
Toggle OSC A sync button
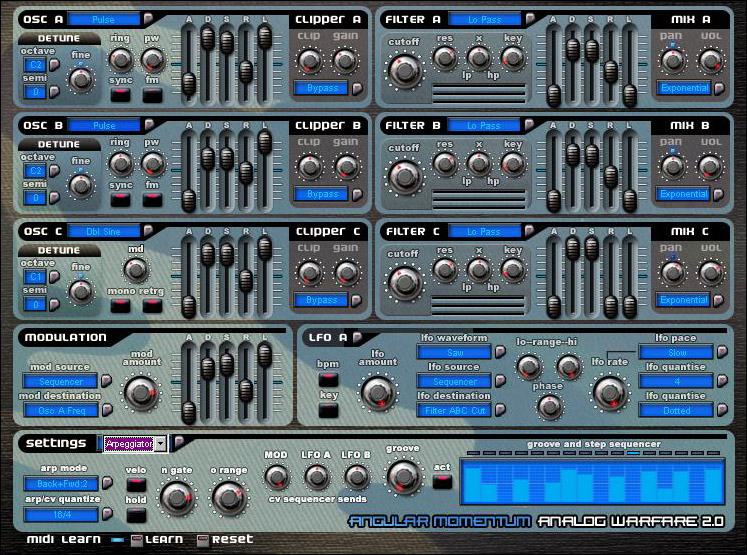120,94
